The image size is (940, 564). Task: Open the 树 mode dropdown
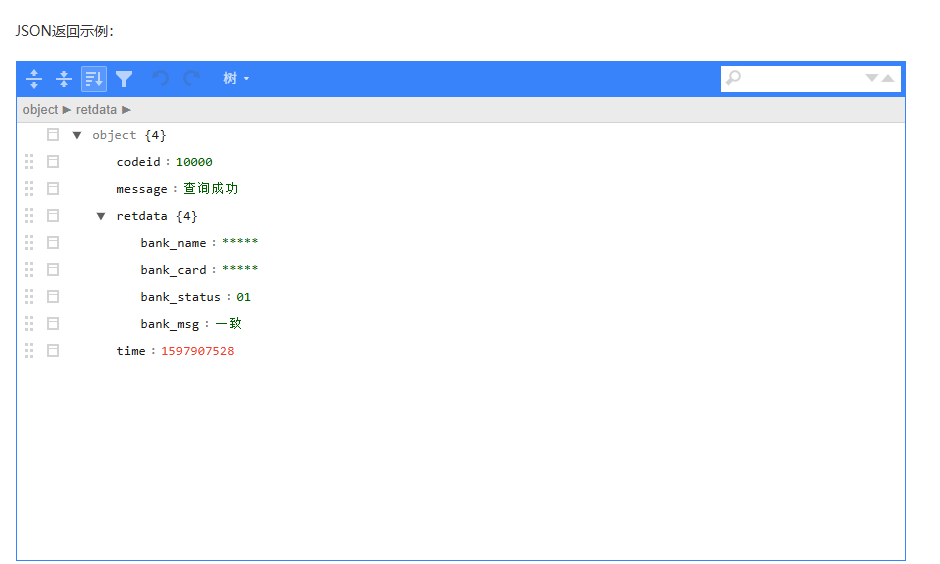click(236, 79)
